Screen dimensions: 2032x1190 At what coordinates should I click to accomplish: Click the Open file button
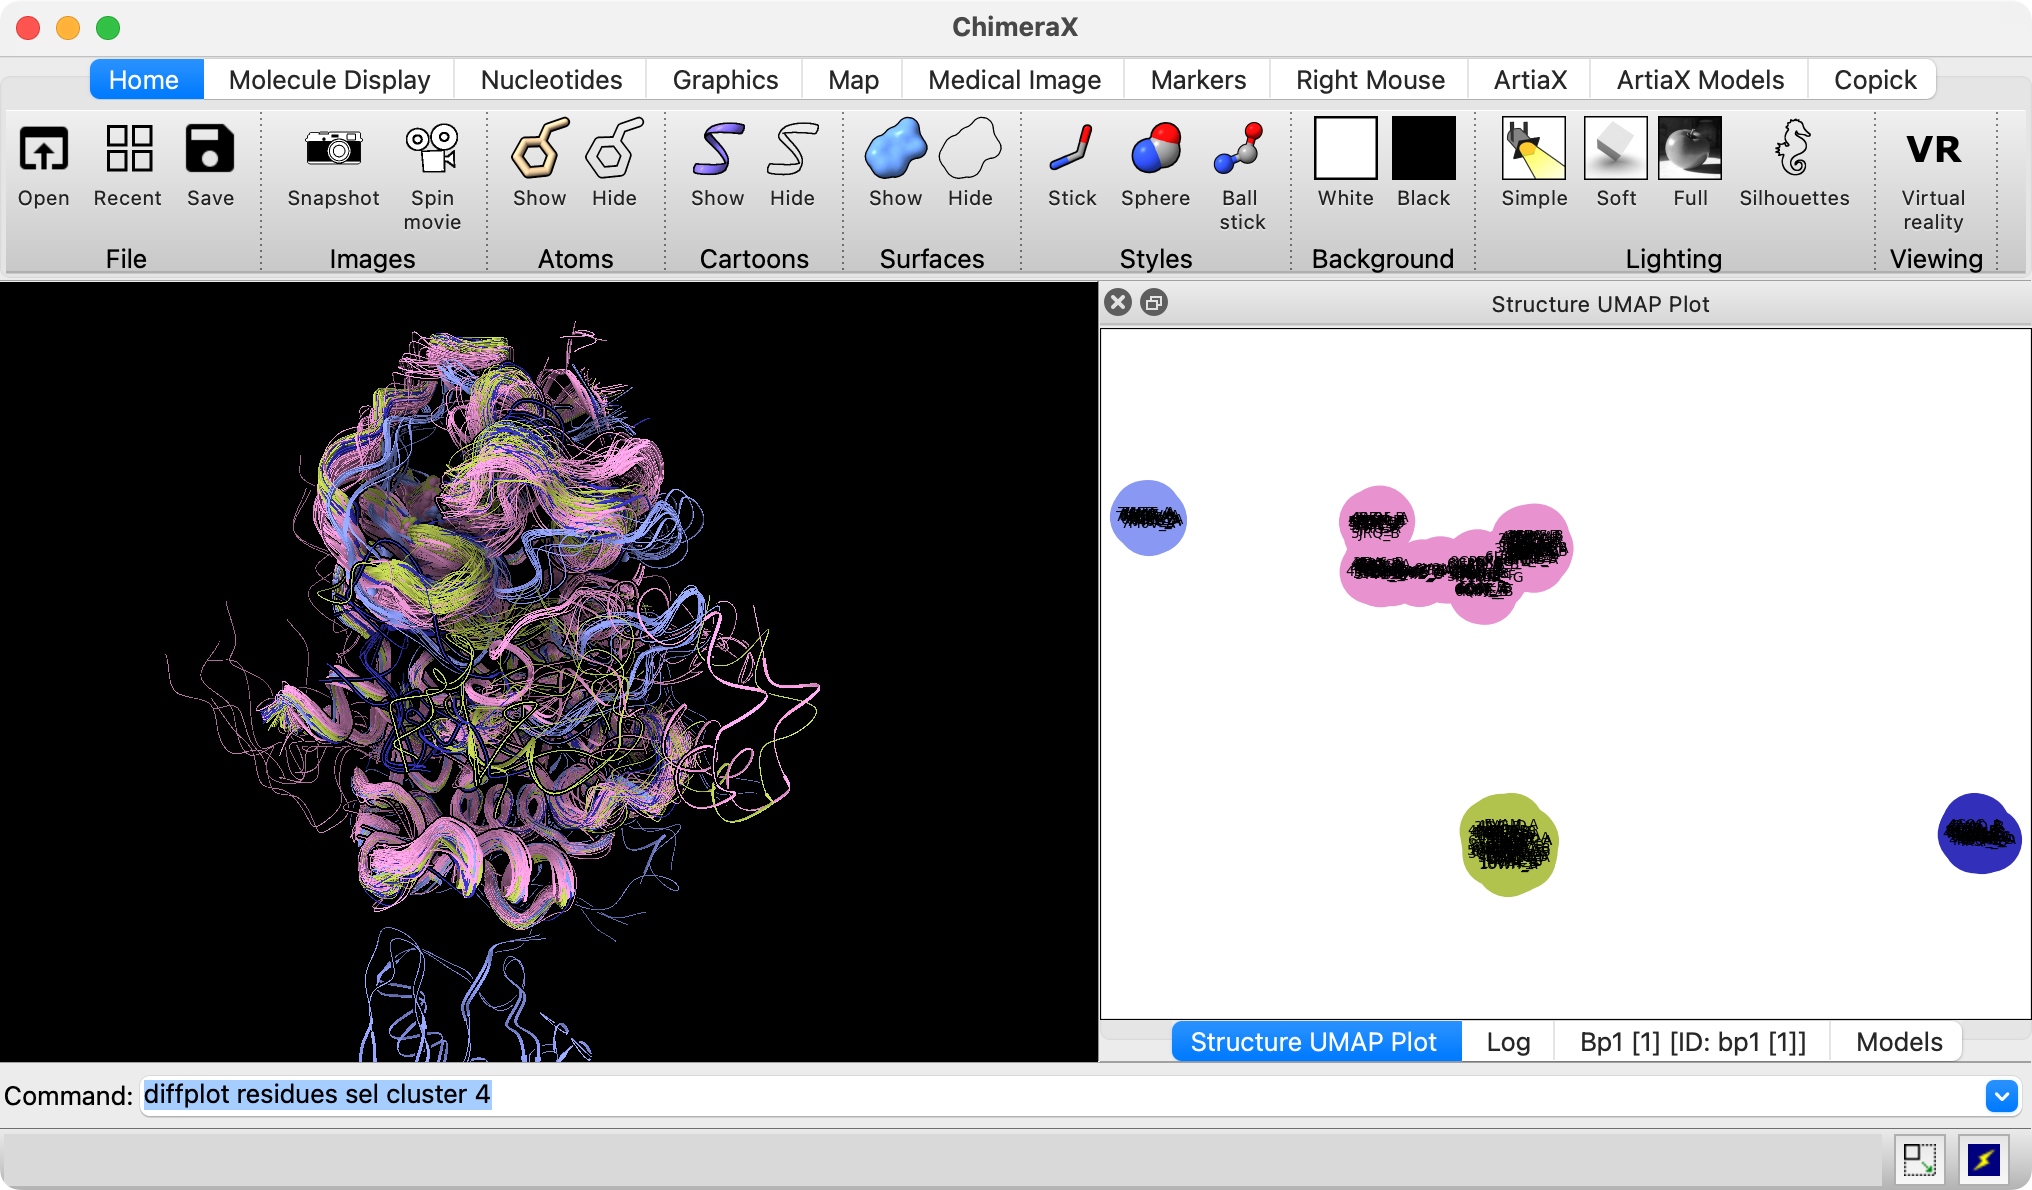[x=44, y=149]
